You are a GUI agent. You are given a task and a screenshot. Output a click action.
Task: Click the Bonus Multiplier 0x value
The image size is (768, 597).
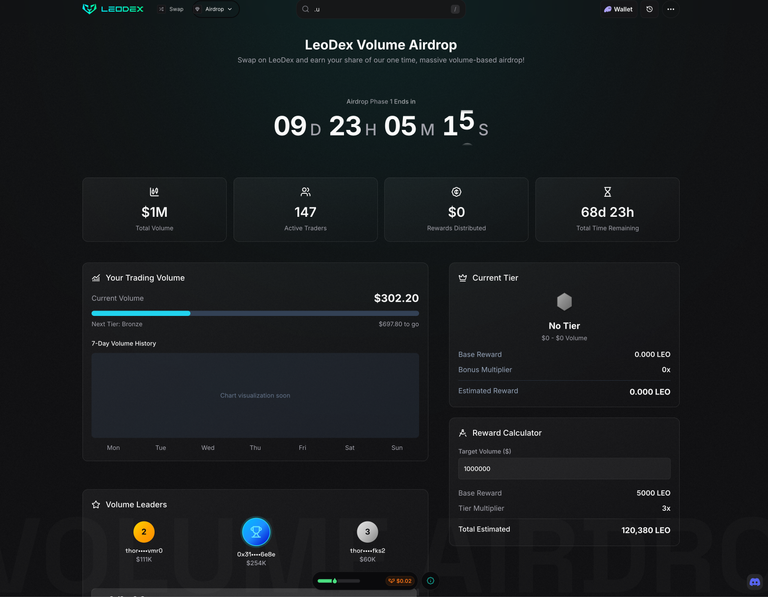click(666, 370)
